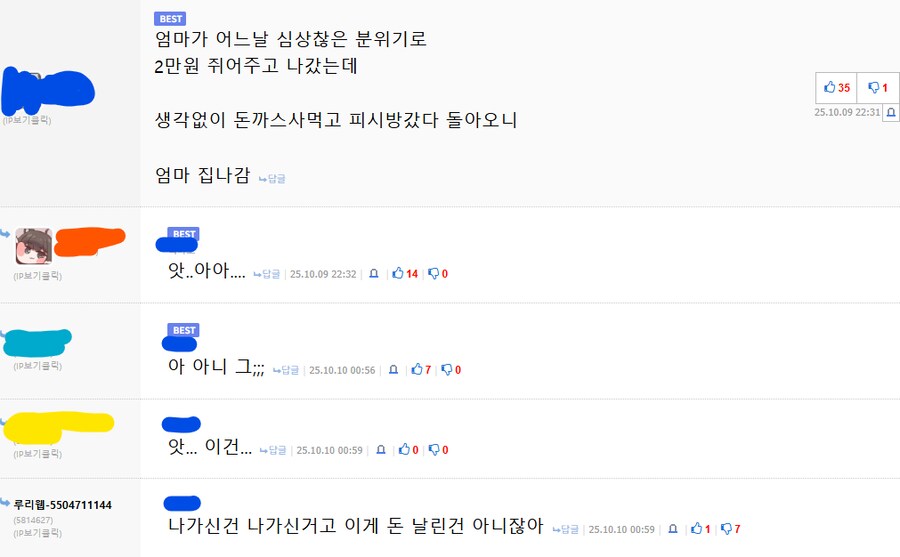Open profile of 루리웹-5504711144
This screenshot has height=557, width=900.
[x=62, y=505]
